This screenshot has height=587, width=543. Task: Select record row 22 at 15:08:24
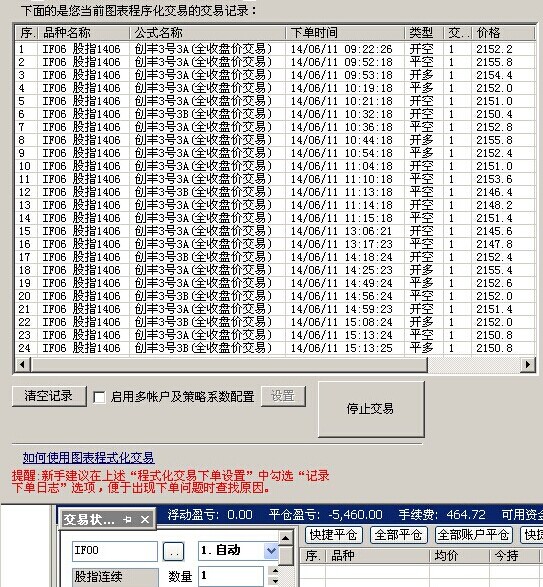pos(275,322)
